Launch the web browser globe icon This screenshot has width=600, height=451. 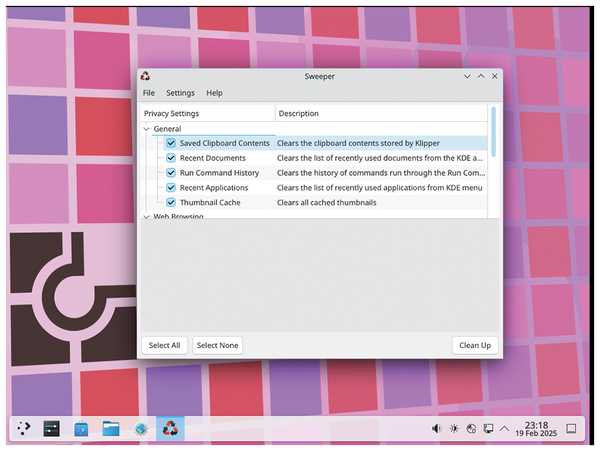(141, 429)
